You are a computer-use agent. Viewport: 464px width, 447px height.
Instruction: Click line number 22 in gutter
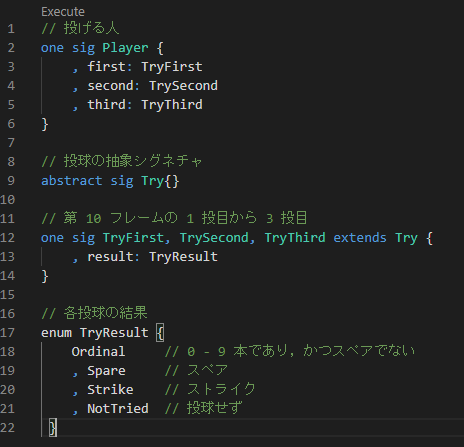tap(8, 428)
